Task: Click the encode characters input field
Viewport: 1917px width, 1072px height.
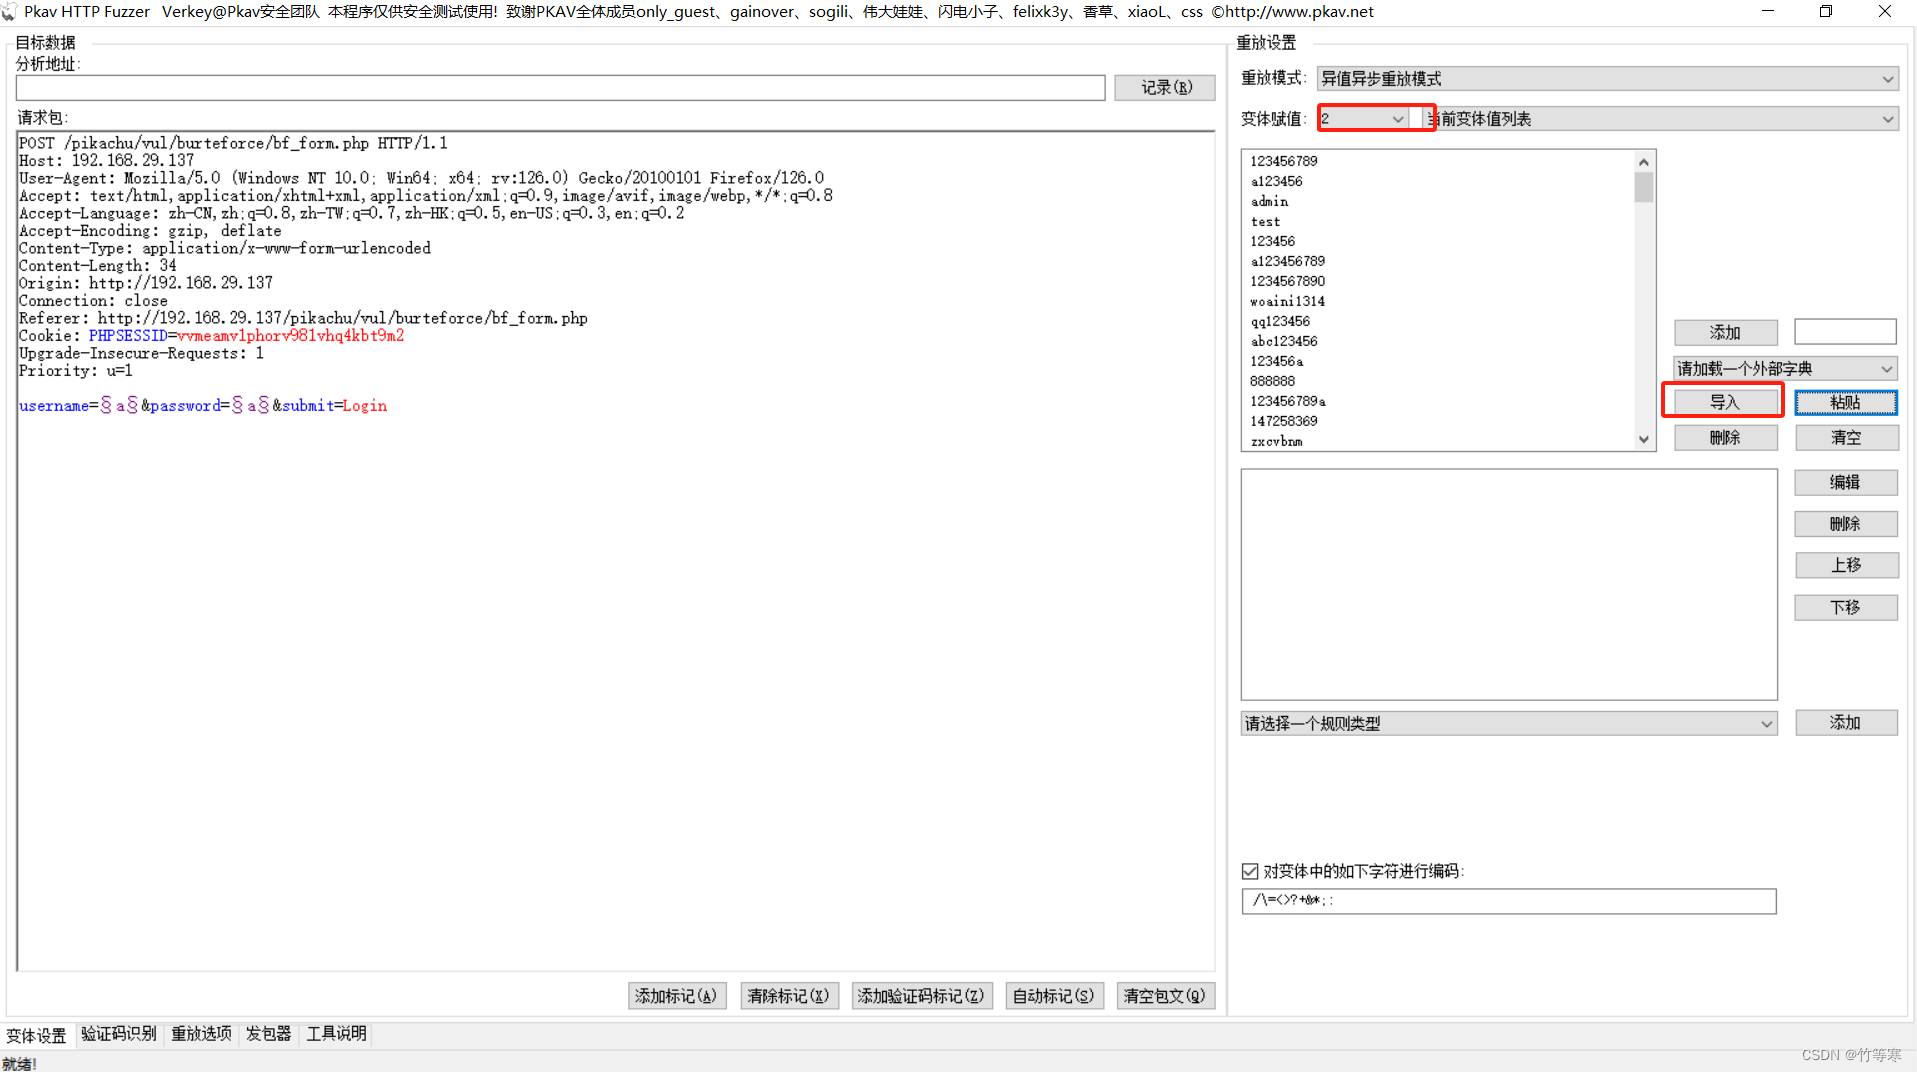Action: (1508, 900)
